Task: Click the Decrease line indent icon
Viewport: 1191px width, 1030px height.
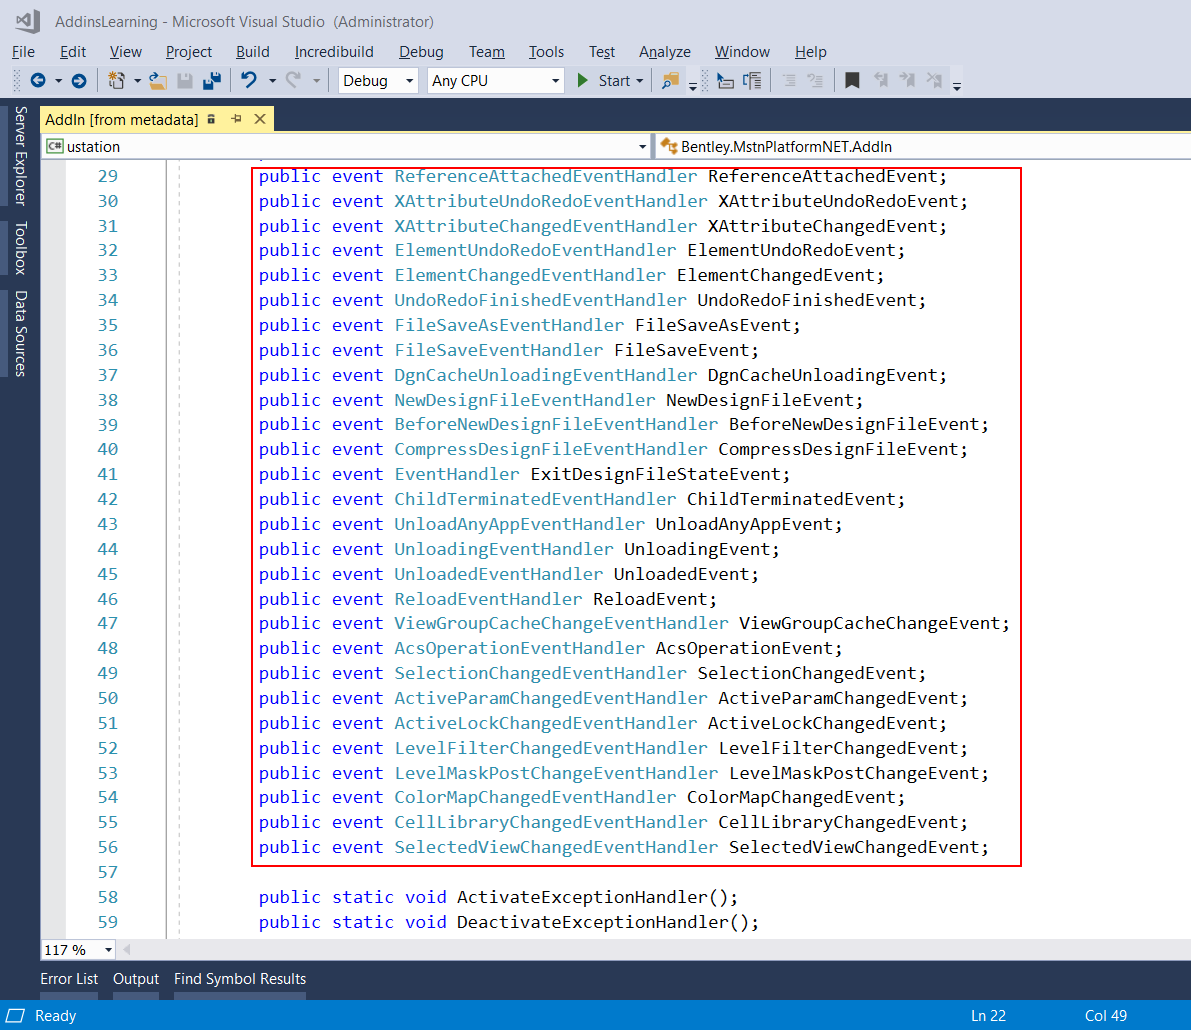Action: coord(789,81)
